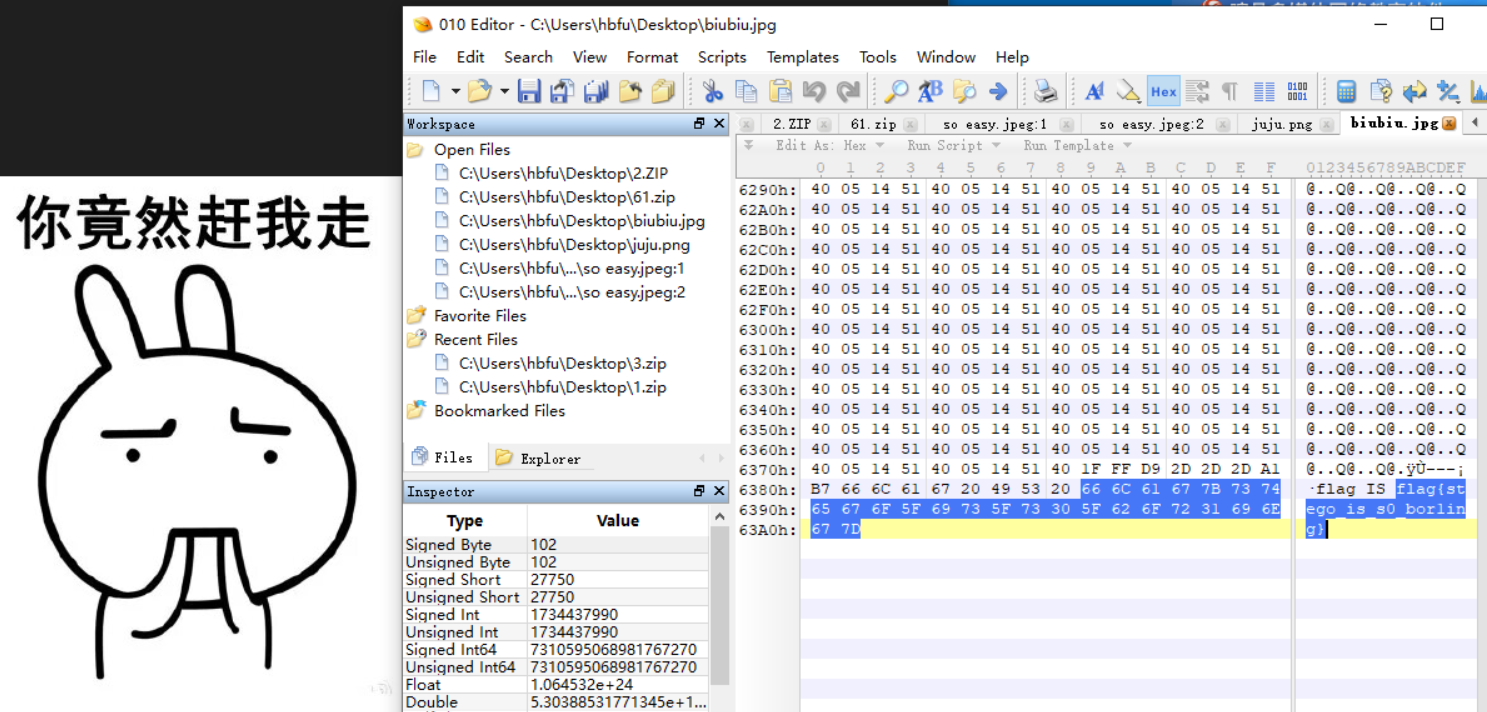Screen dimensions: 1487x712
Task: Save the file with the floppy icon
Action: coord(529,92)
